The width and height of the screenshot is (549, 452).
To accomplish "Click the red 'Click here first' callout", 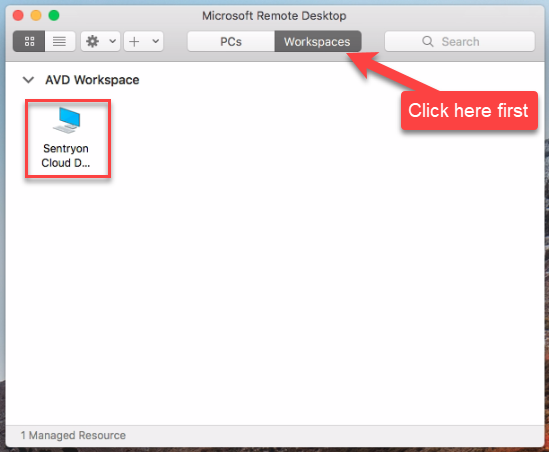I will point(469,111).
